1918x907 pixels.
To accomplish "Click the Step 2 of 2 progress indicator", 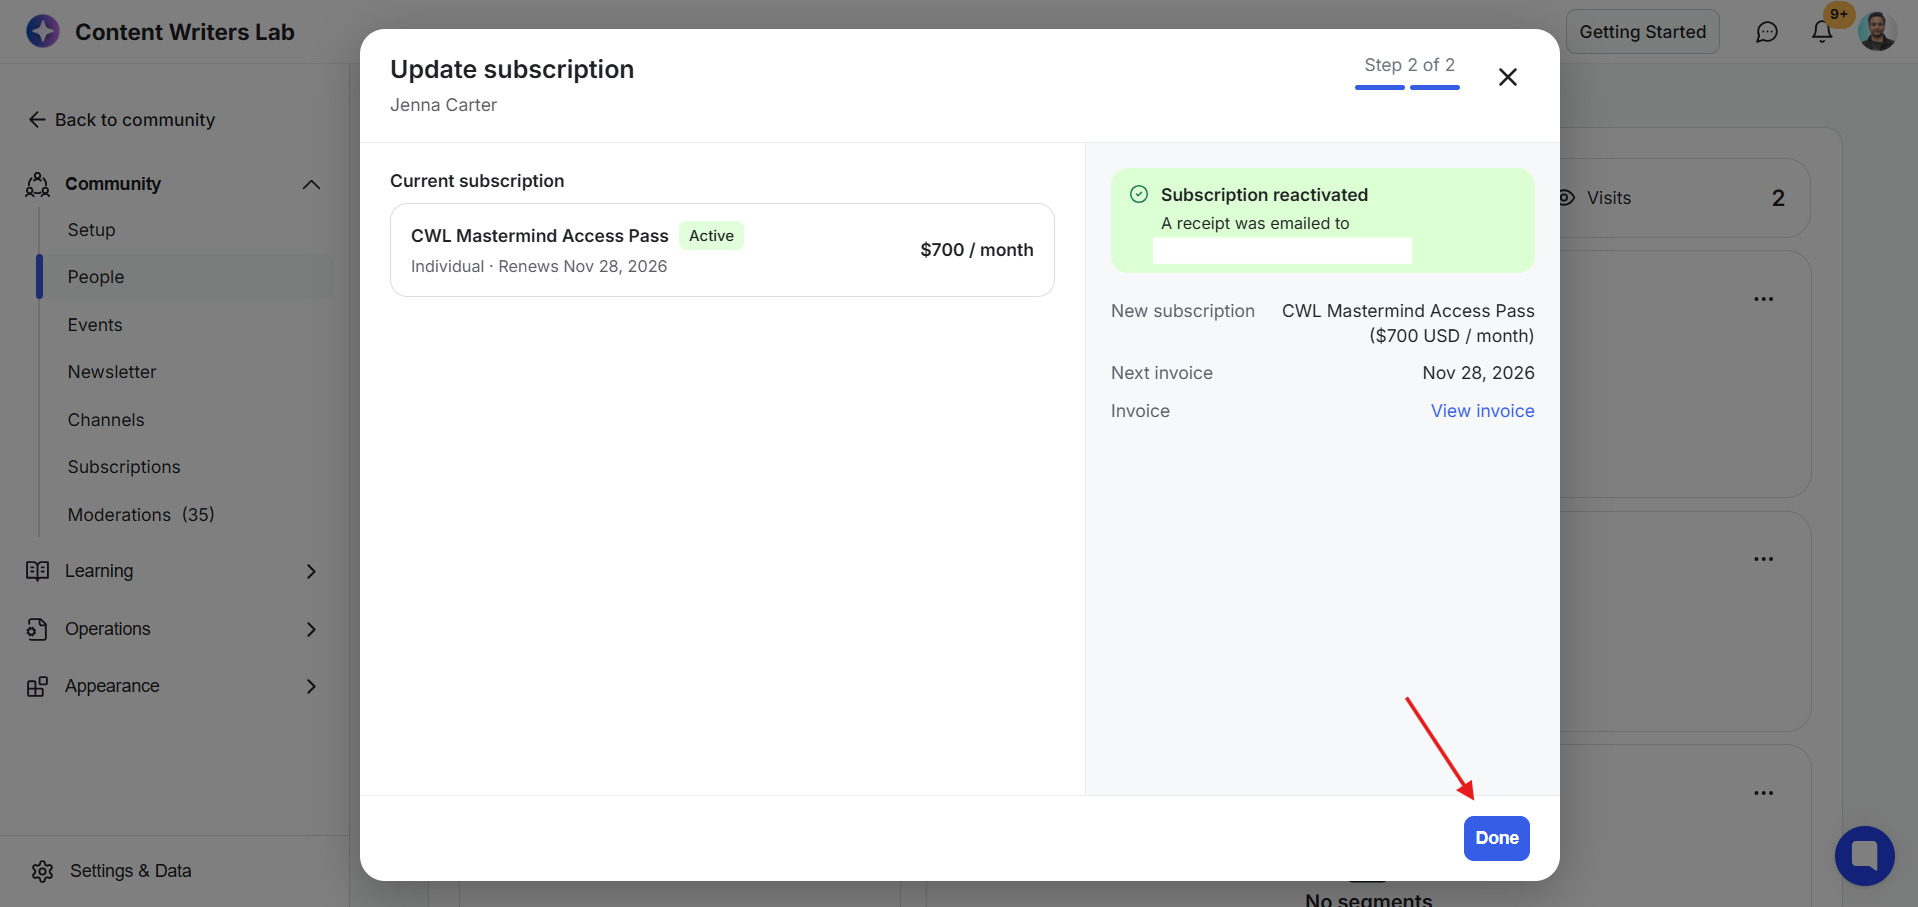I will click(x=1408, y=73).
